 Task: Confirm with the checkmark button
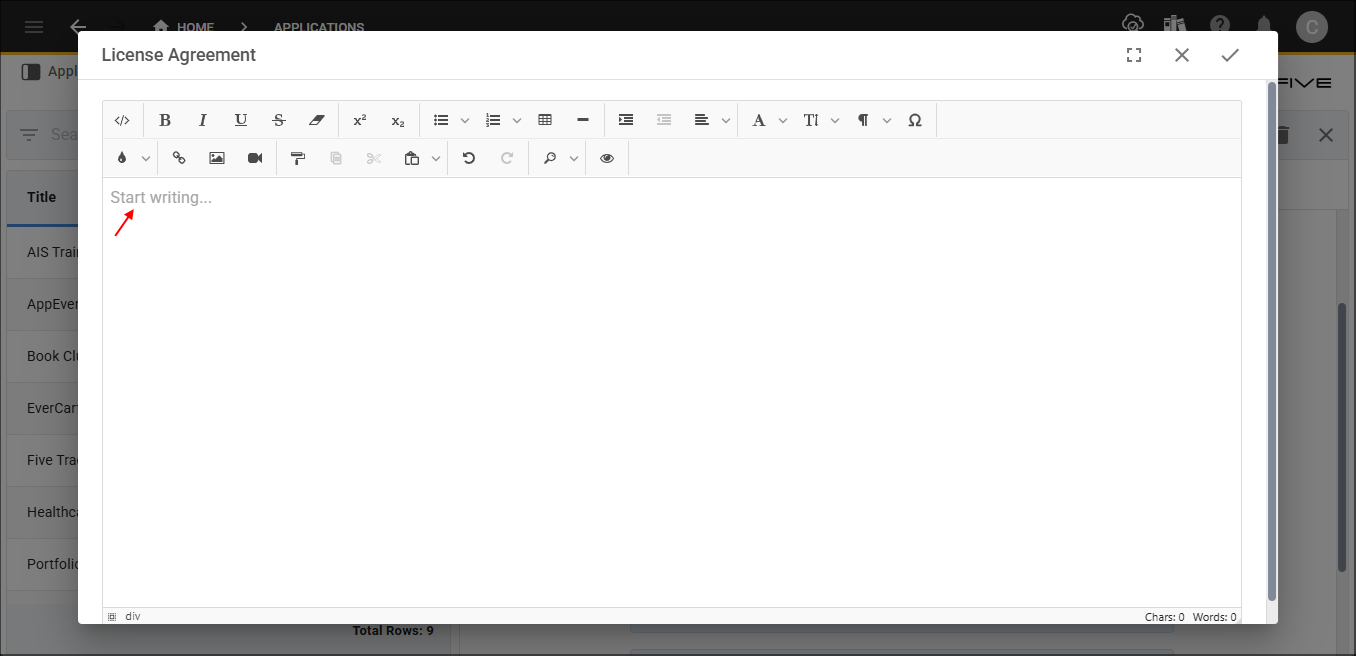pyautogui.click(x=1230, y=55)
